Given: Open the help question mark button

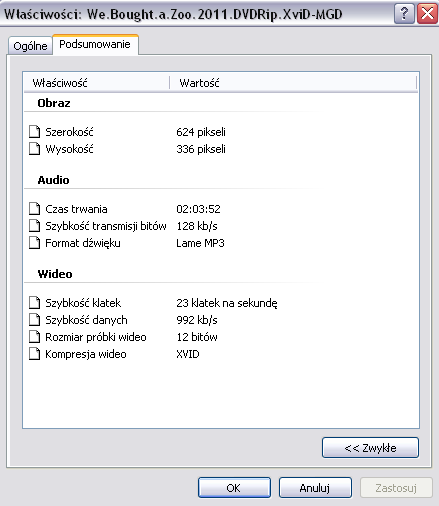Looking at the screenshot, I should pos(404,14).
